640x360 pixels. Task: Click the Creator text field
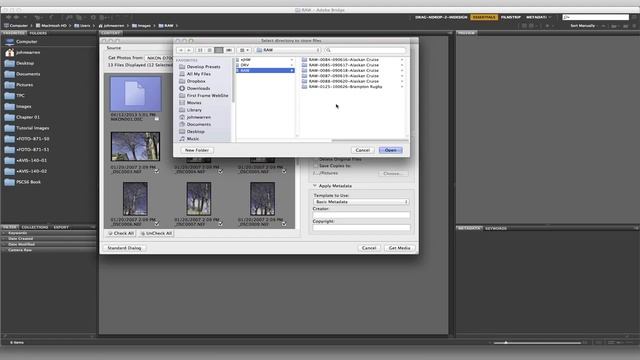(x=361, y=215)
